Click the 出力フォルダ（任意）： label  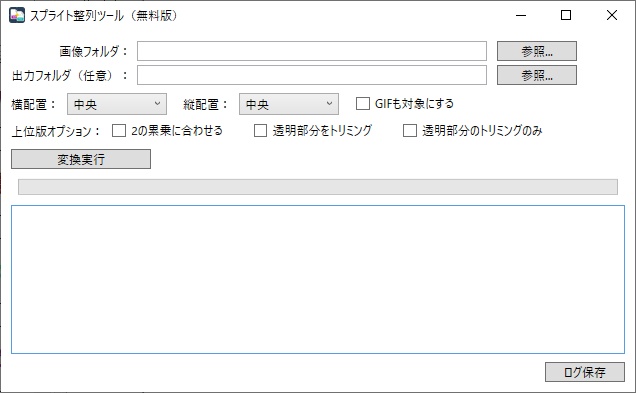tap(70, 75)
